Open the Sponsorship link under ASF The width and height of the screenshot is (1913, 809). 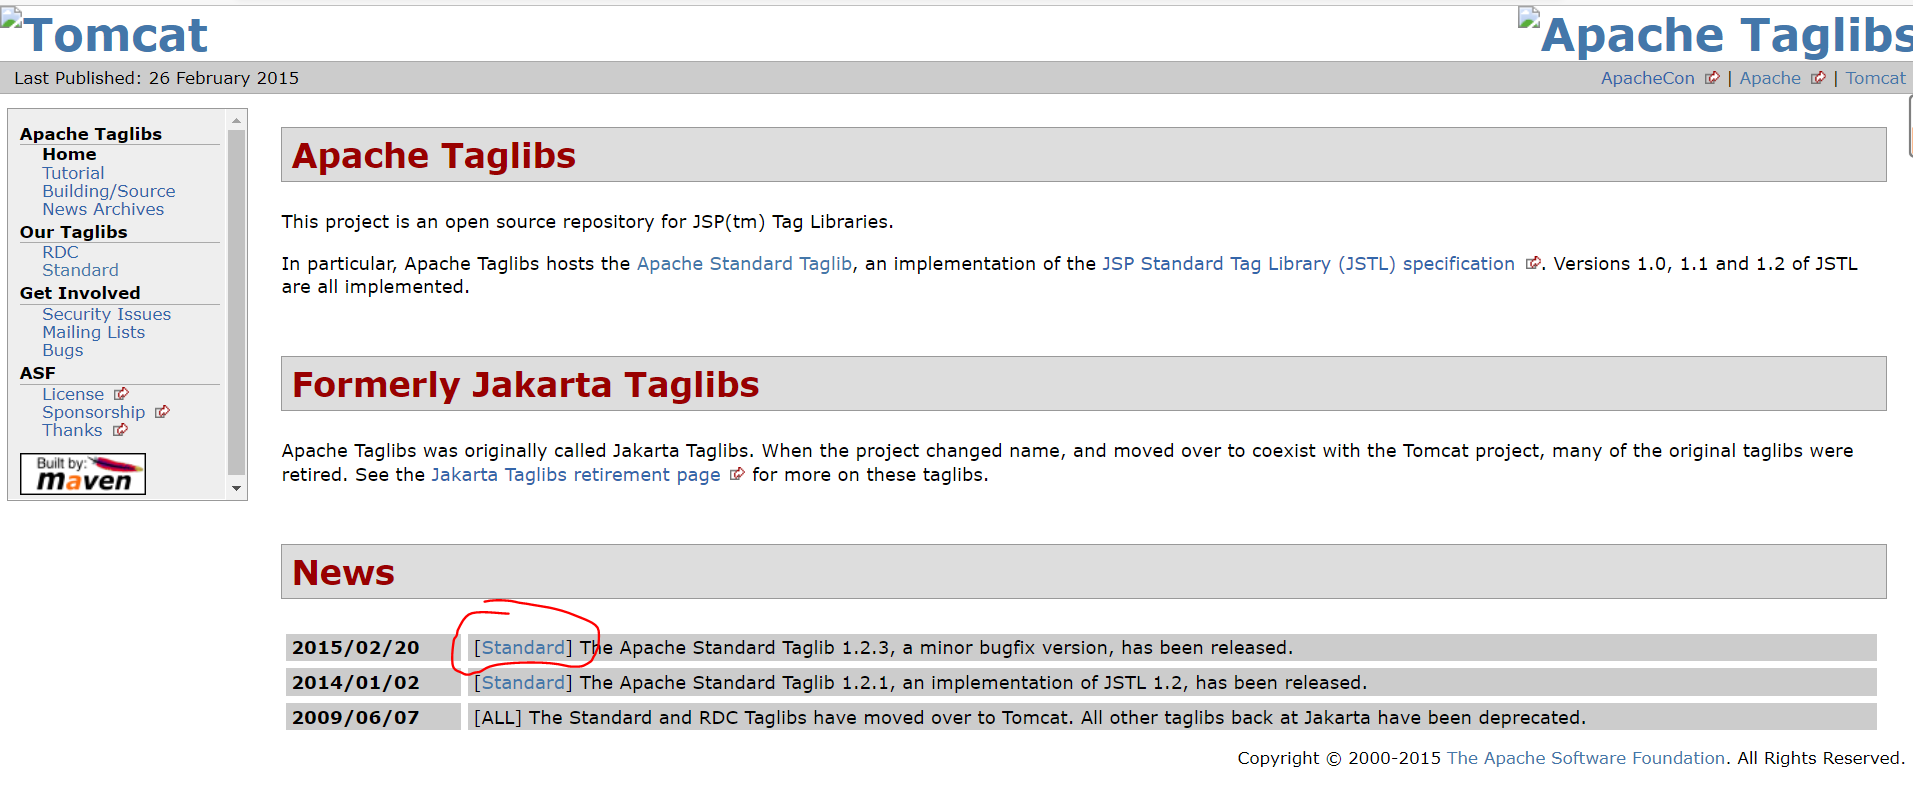pos(93,412)
